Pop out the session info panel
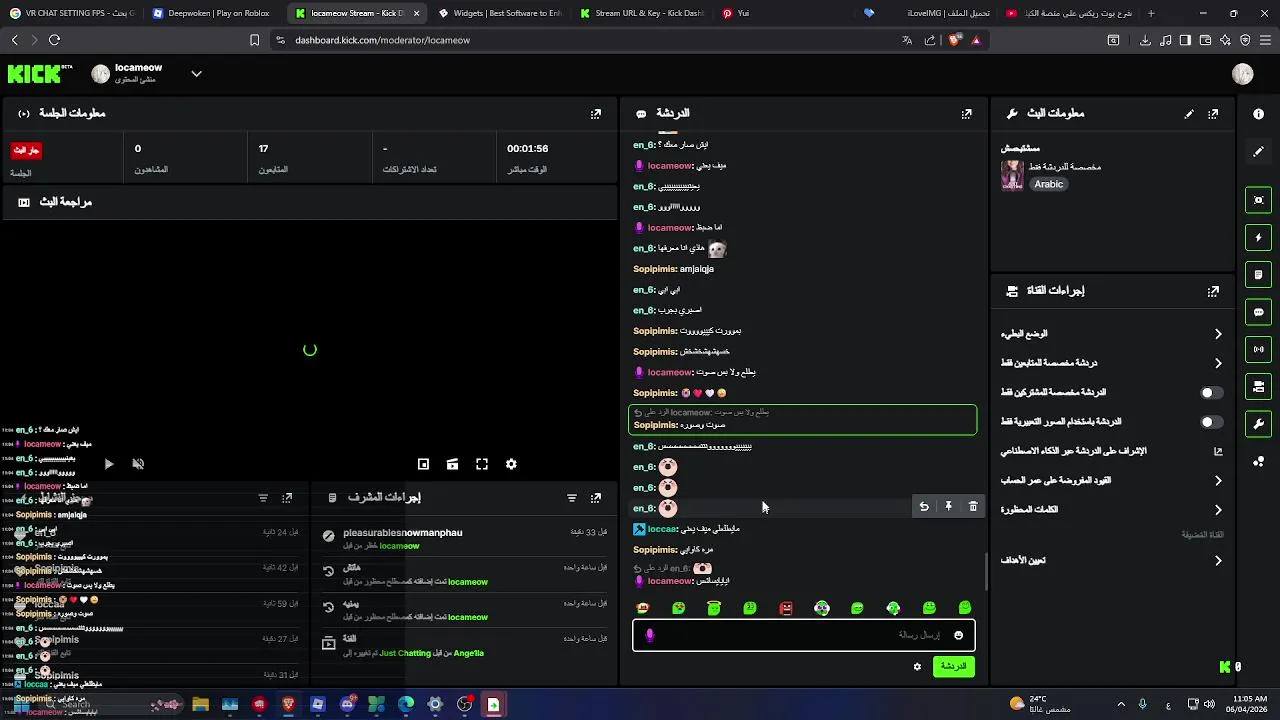The height and width of the screenshot is (720, 1280). (x=596, y=114)
